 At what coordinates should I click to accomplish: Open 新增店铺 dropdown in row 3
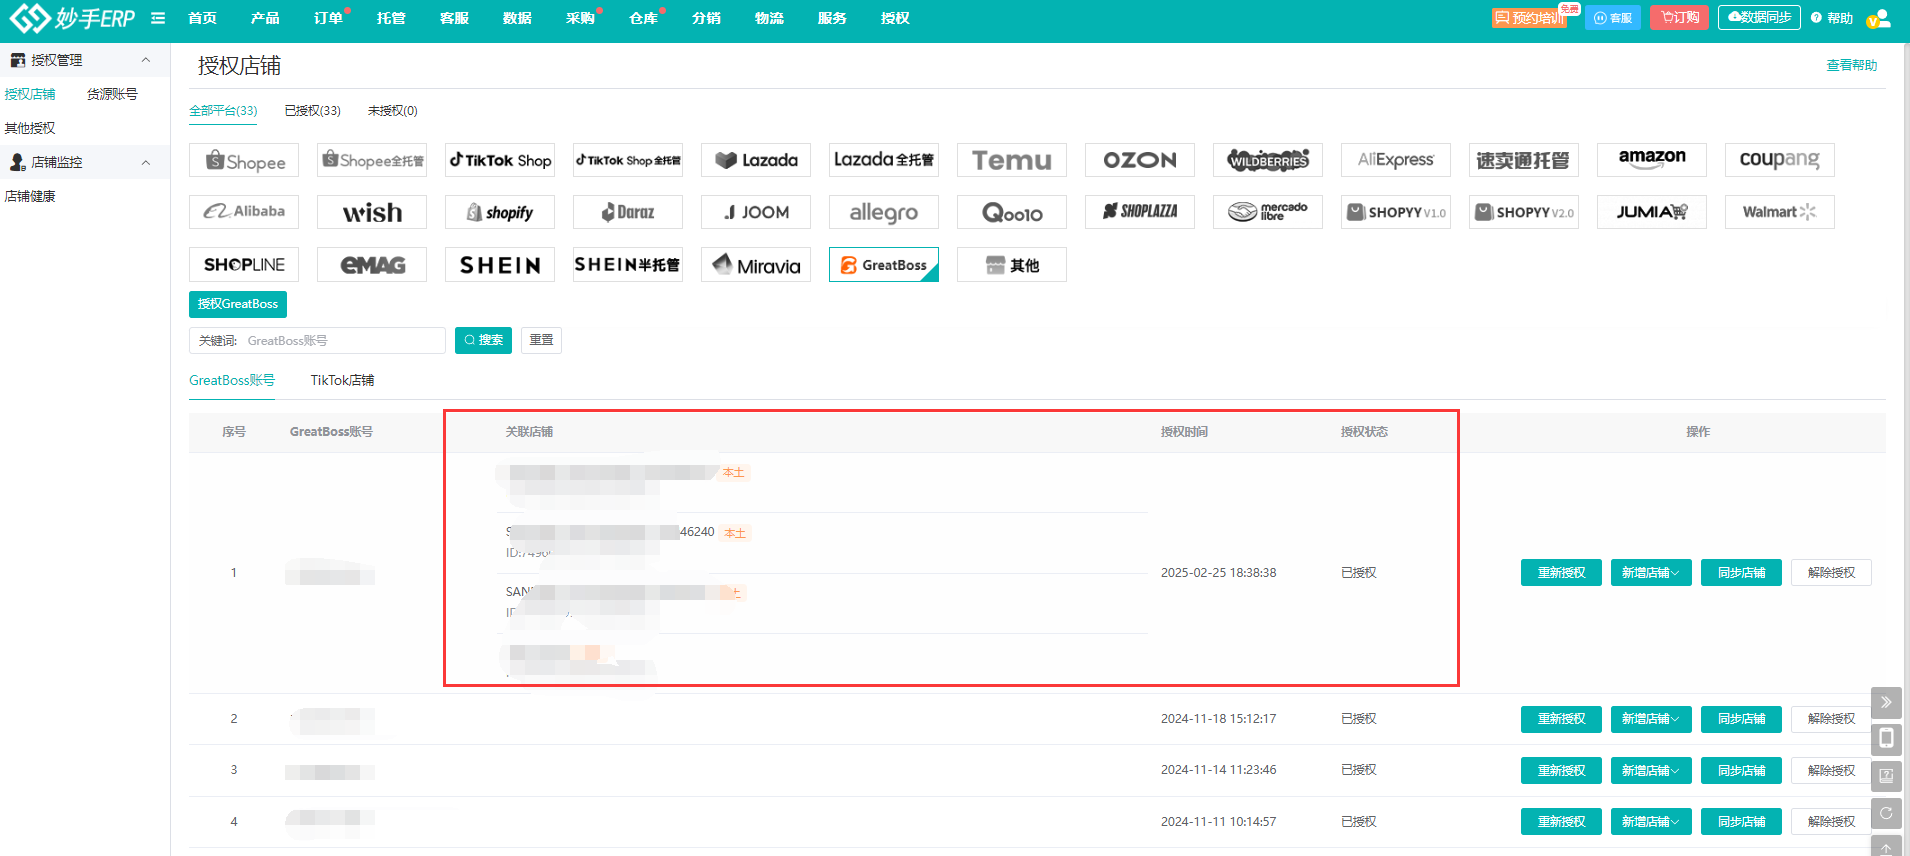click(x=1651, y=771)
